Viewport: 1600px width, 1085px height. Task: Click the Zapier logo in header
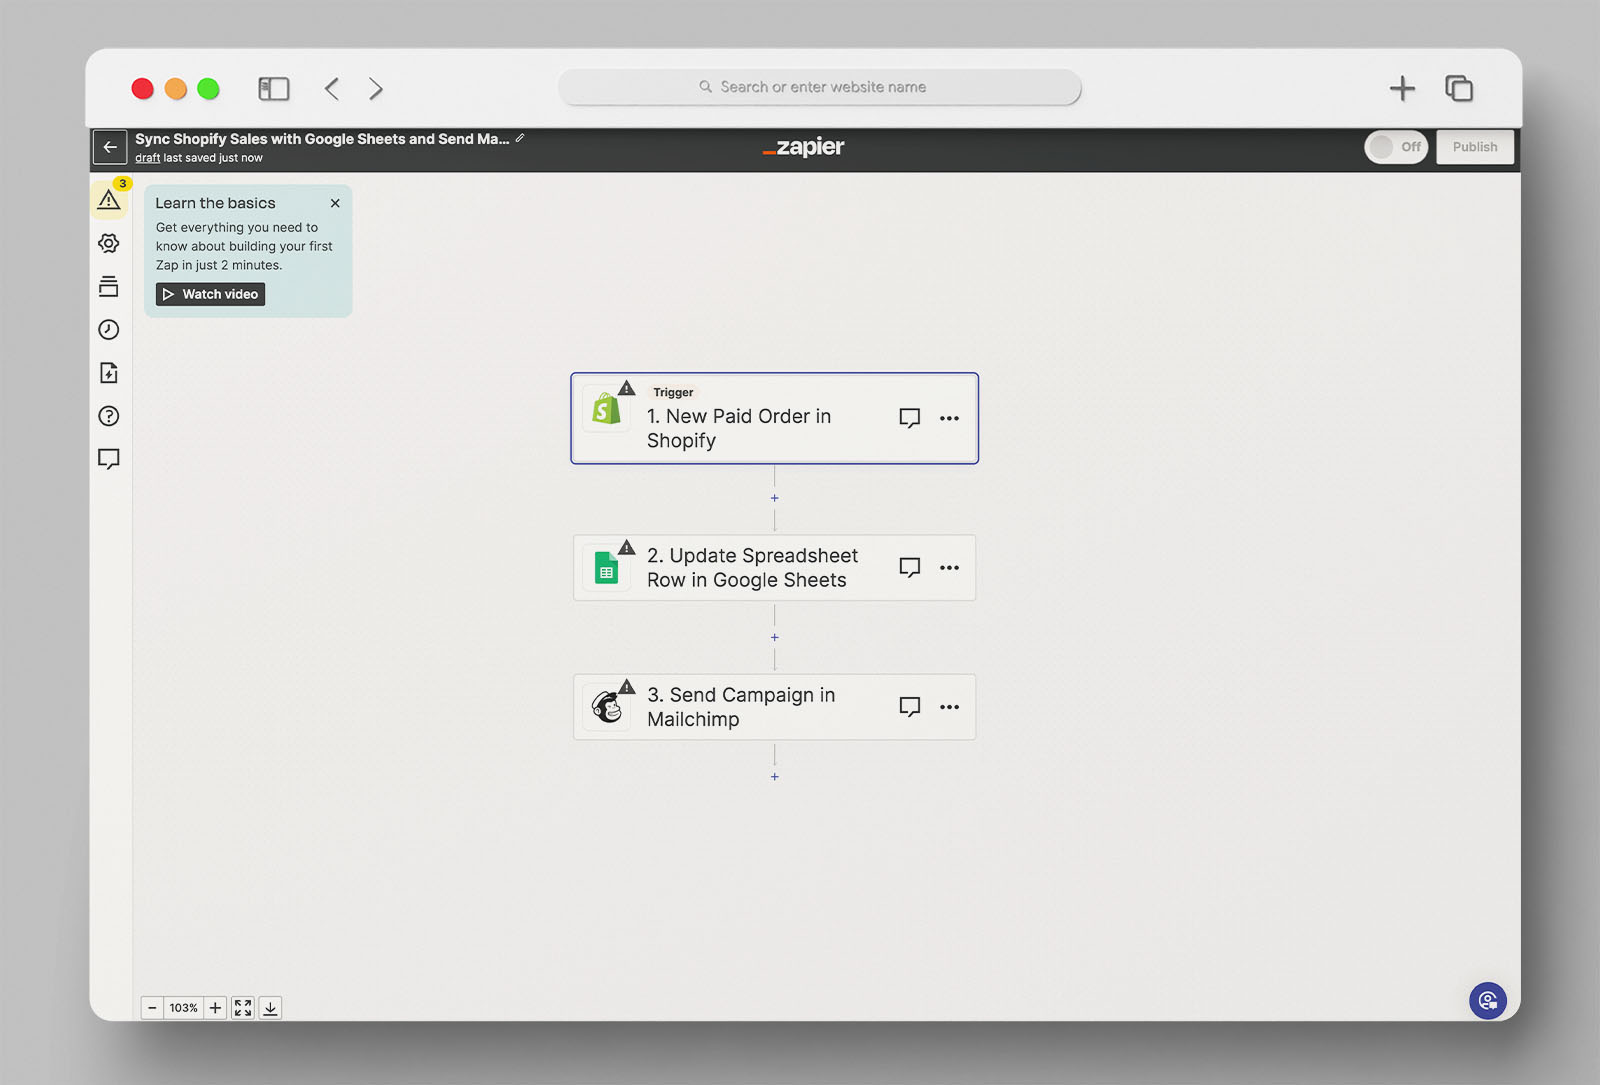pos(803,147)
